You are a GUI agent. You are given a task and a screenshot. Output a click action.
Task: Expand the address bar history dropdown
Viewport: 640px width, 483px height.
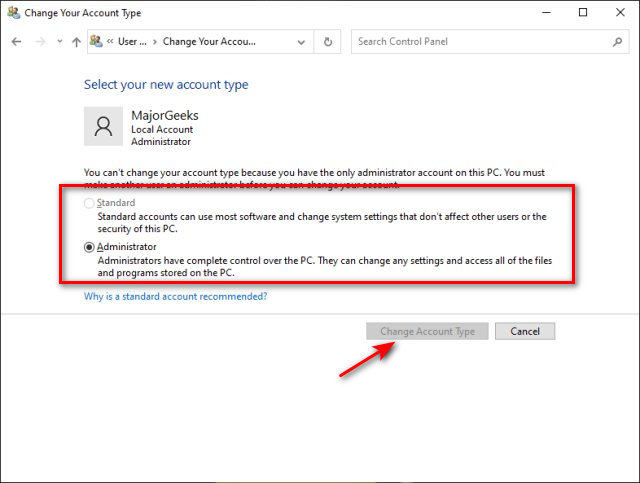click(x=301, y=42)
